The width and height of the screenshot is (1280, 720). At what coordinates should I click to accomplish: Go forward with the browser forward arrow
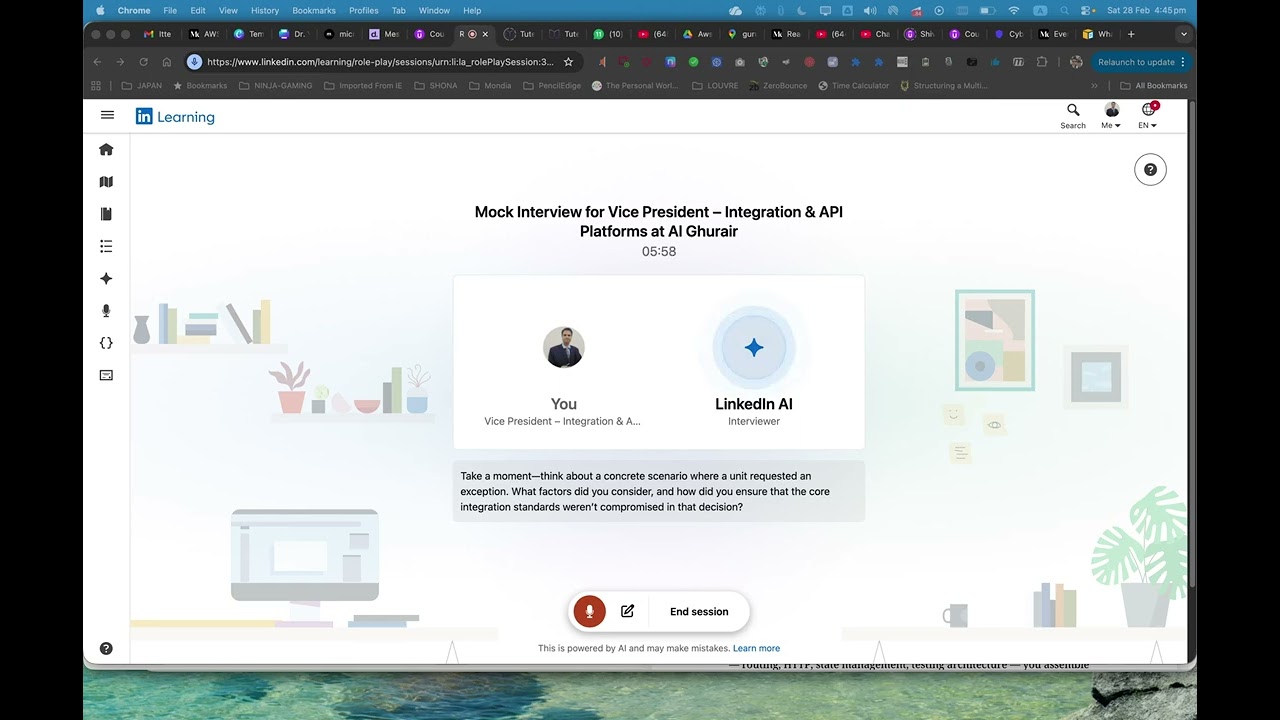[x=120, y=62]
